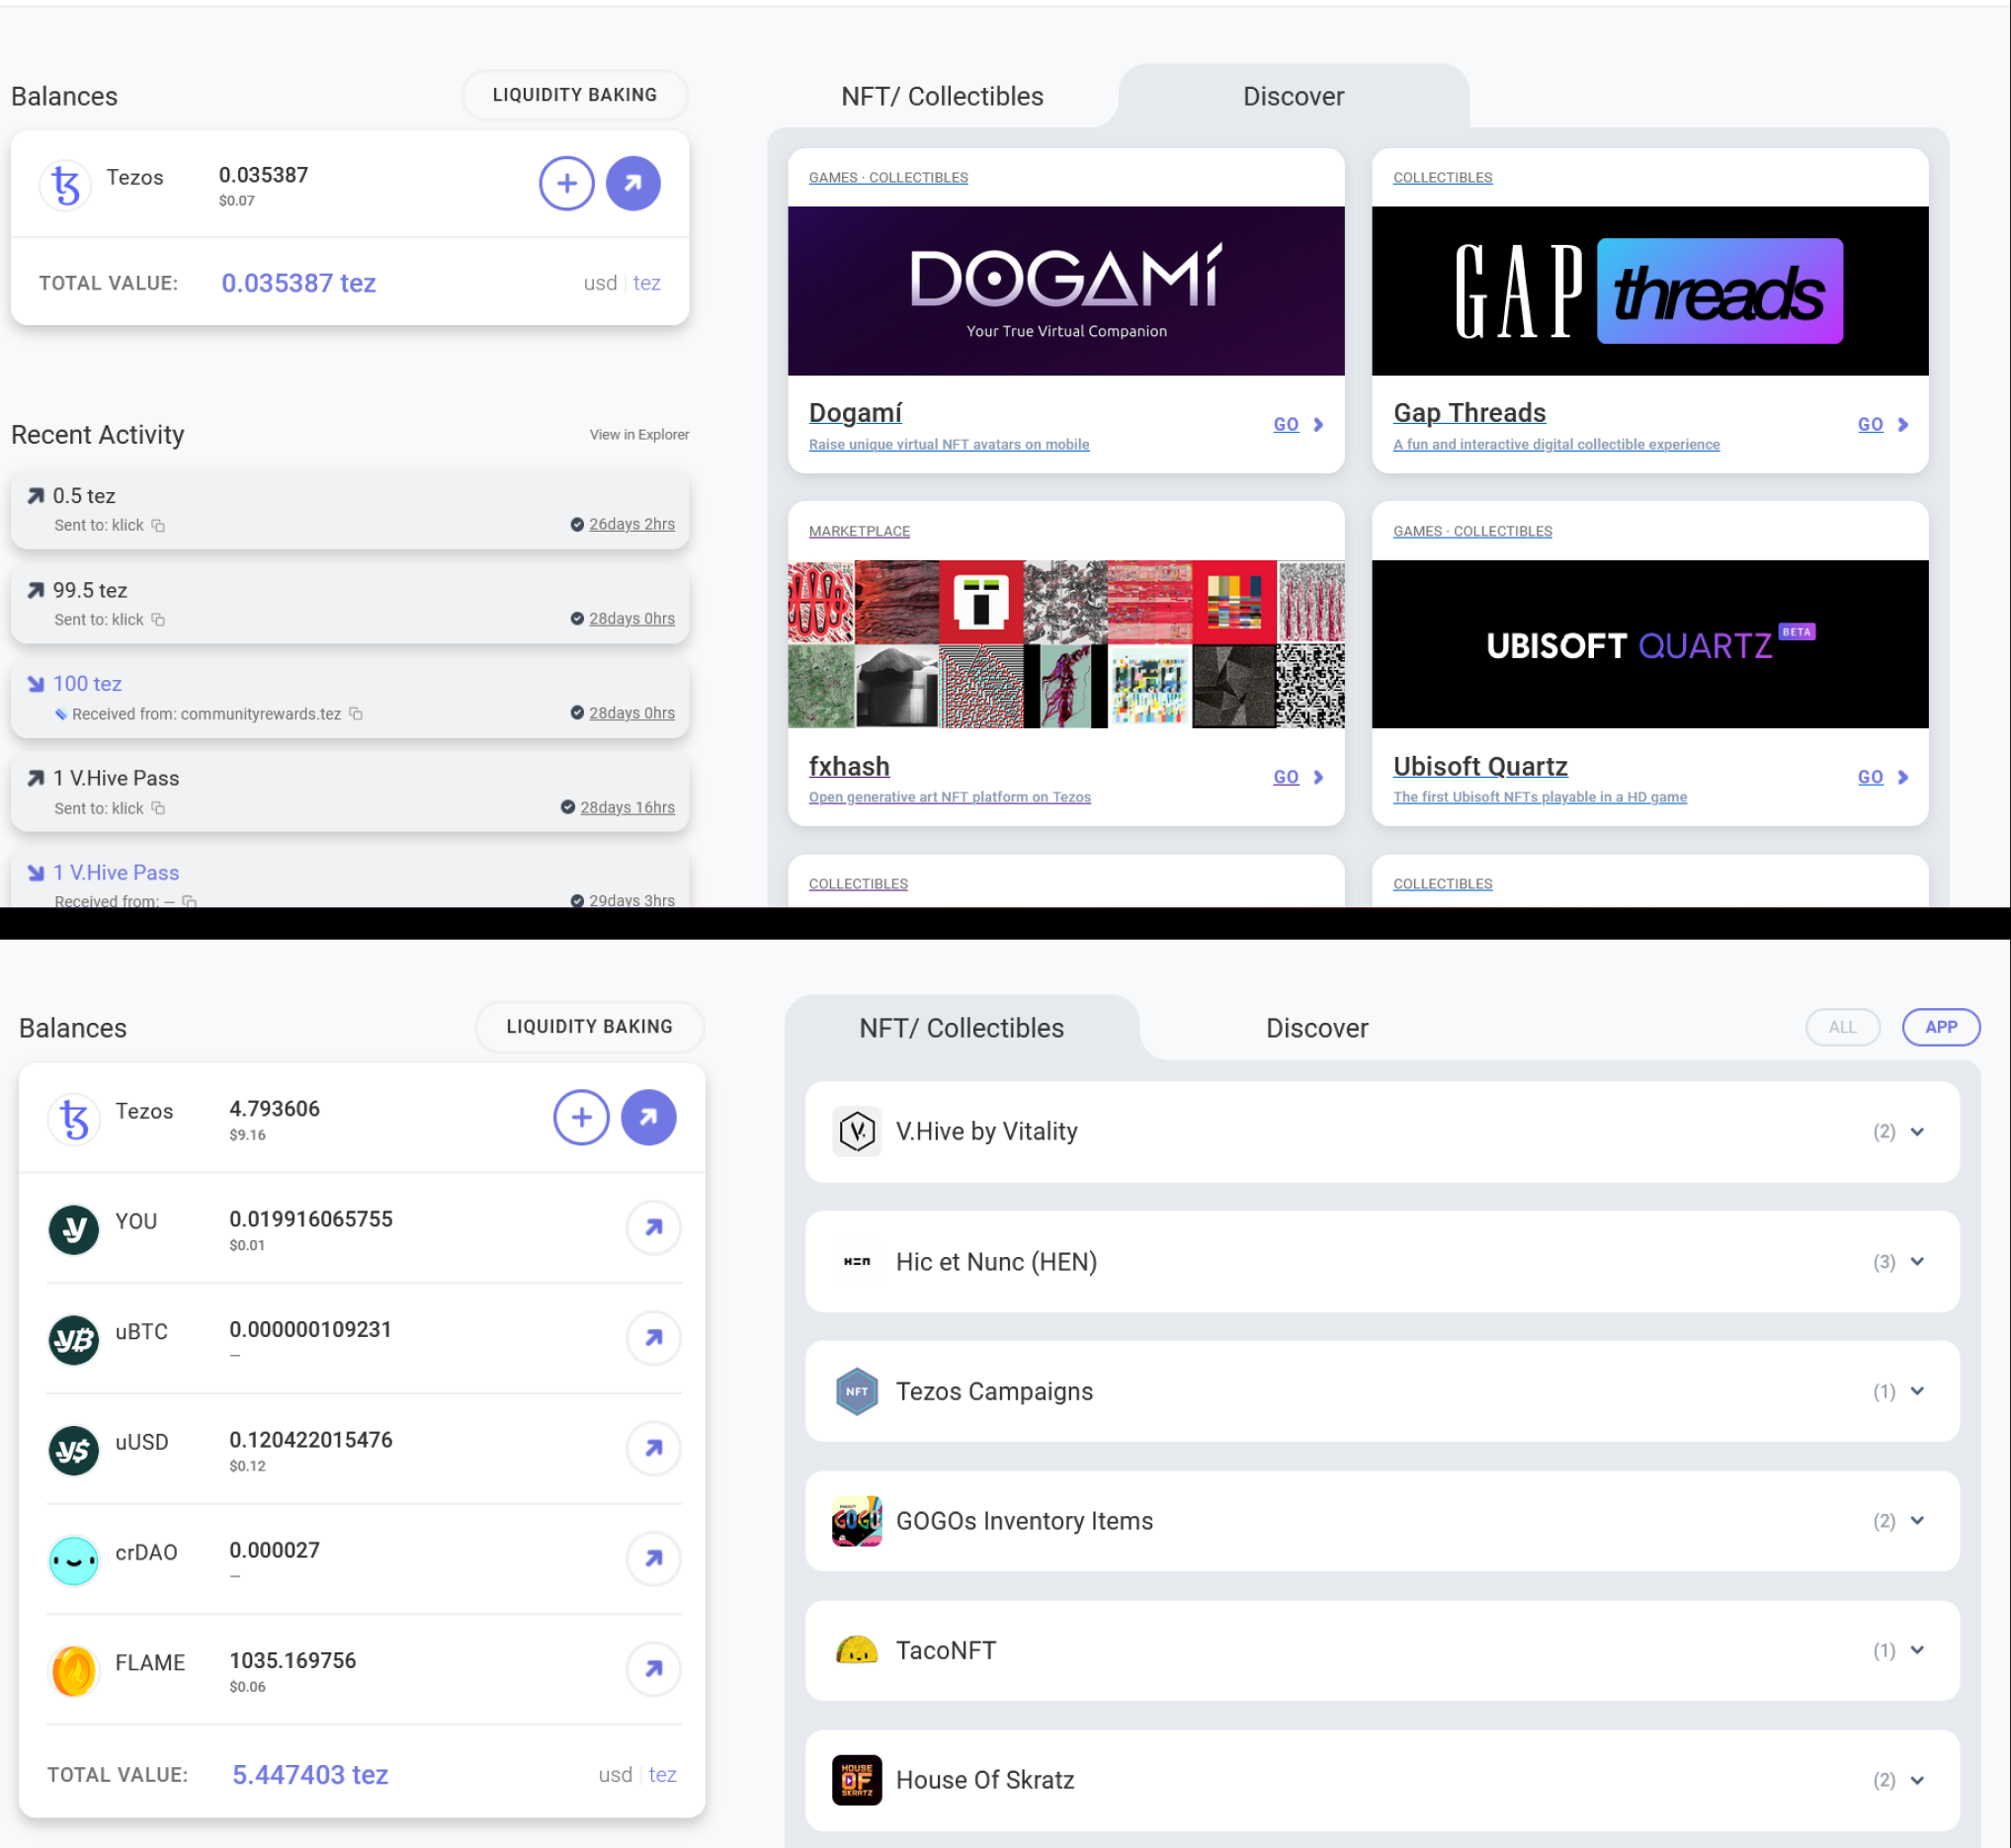Viewport: 2011px width, 1848px height.
Task: Click View in Explorer link
Action: (x=639, y=434)
